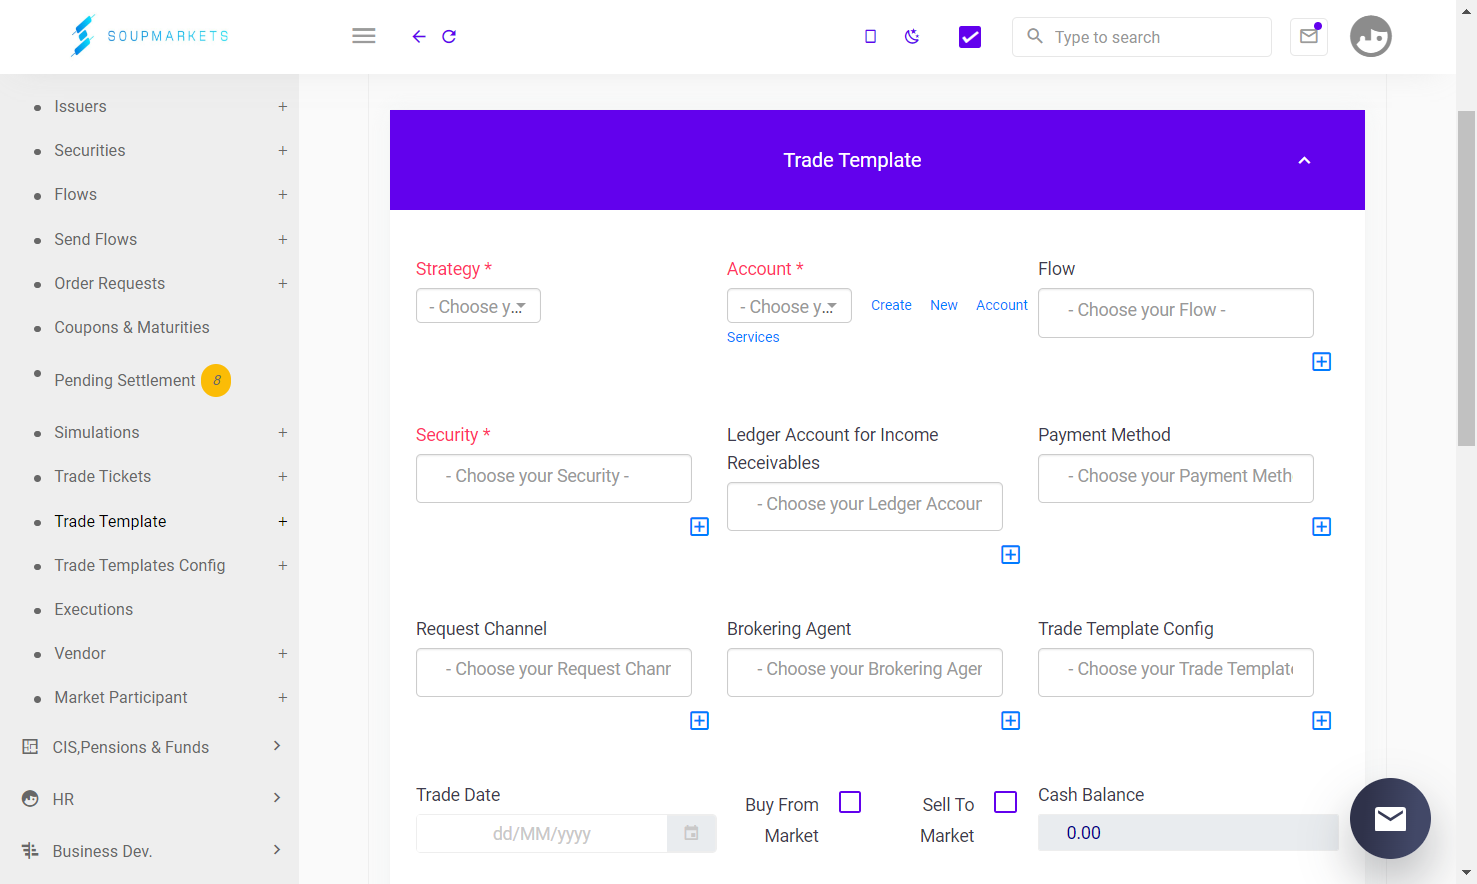
Task: Add new Ledger Account via plus icon
Action: pos(1011,555)
